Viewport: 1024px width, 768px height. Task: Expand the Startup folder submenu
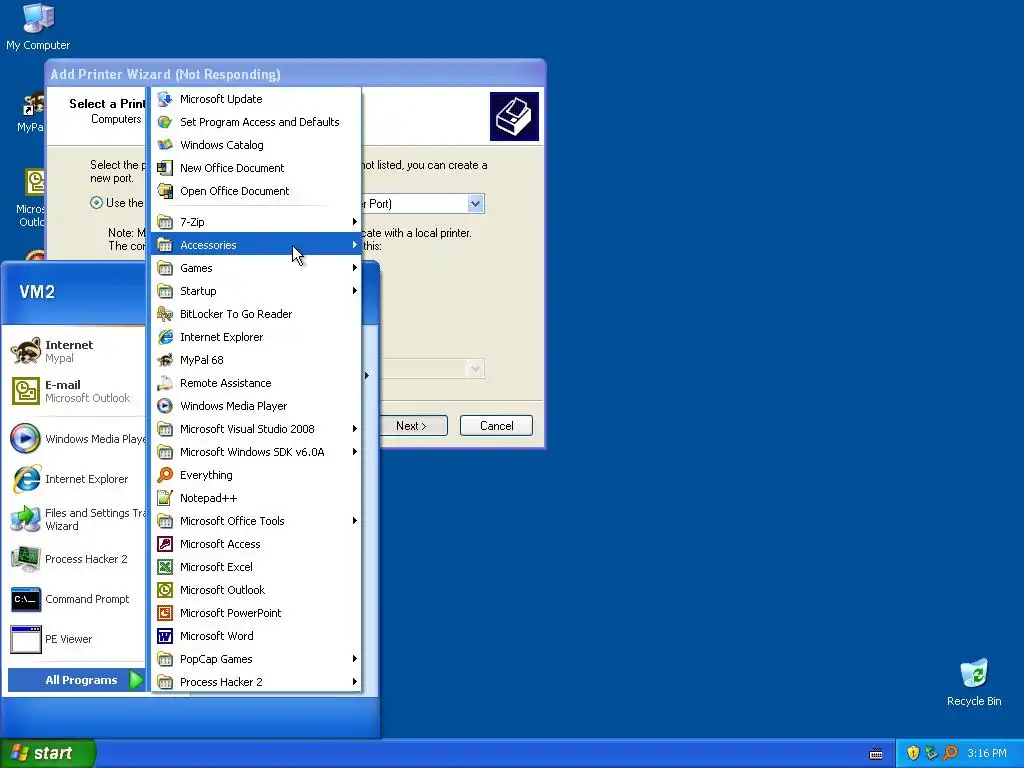click(256, 291)
